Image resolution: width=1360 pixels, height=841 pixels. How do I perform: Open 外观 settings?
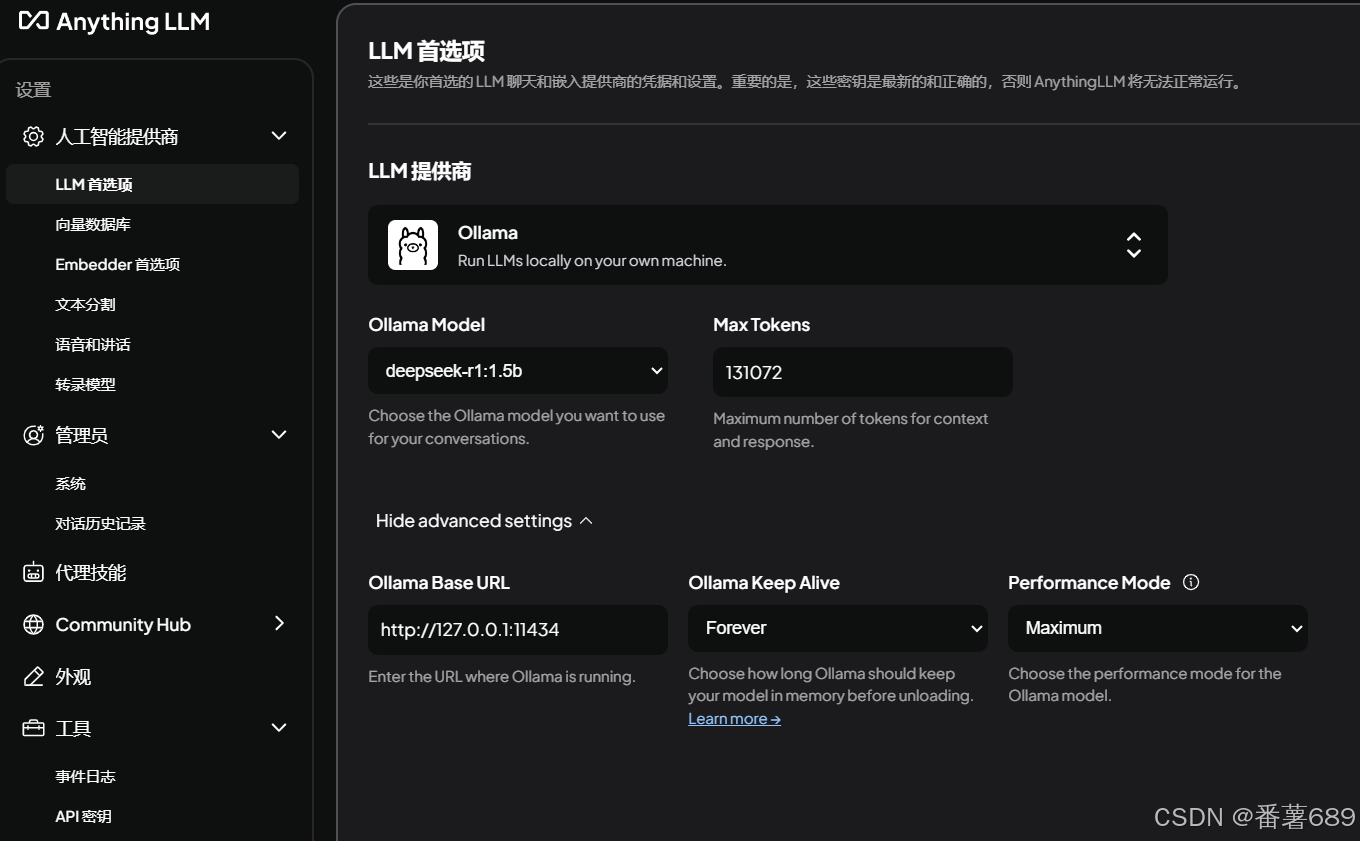pyautogui.click(x=73, y=676)
